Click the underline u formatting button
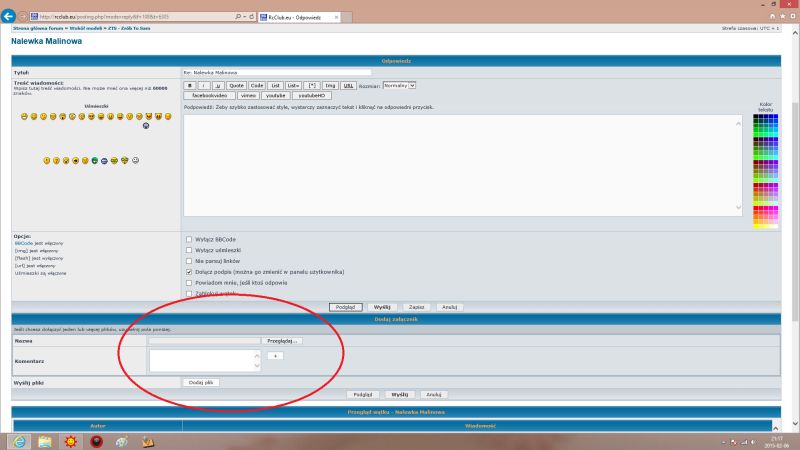This screenshot has height=450, width=800. [218, 86]
